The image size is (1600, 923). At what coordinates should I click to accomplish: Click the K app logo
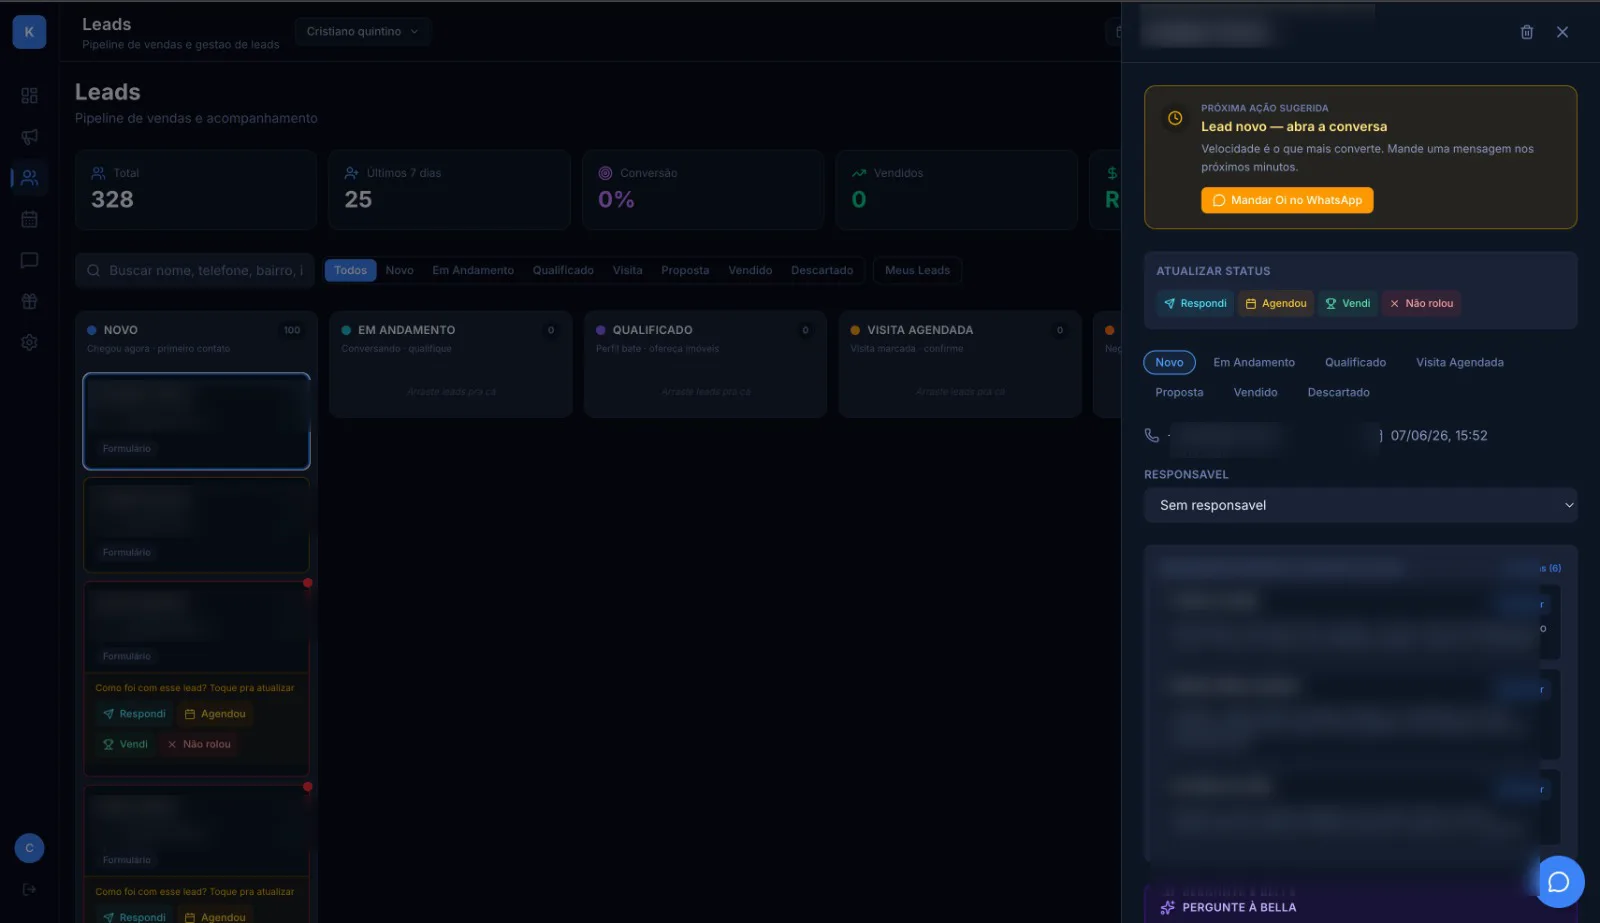tap(29, 32)
